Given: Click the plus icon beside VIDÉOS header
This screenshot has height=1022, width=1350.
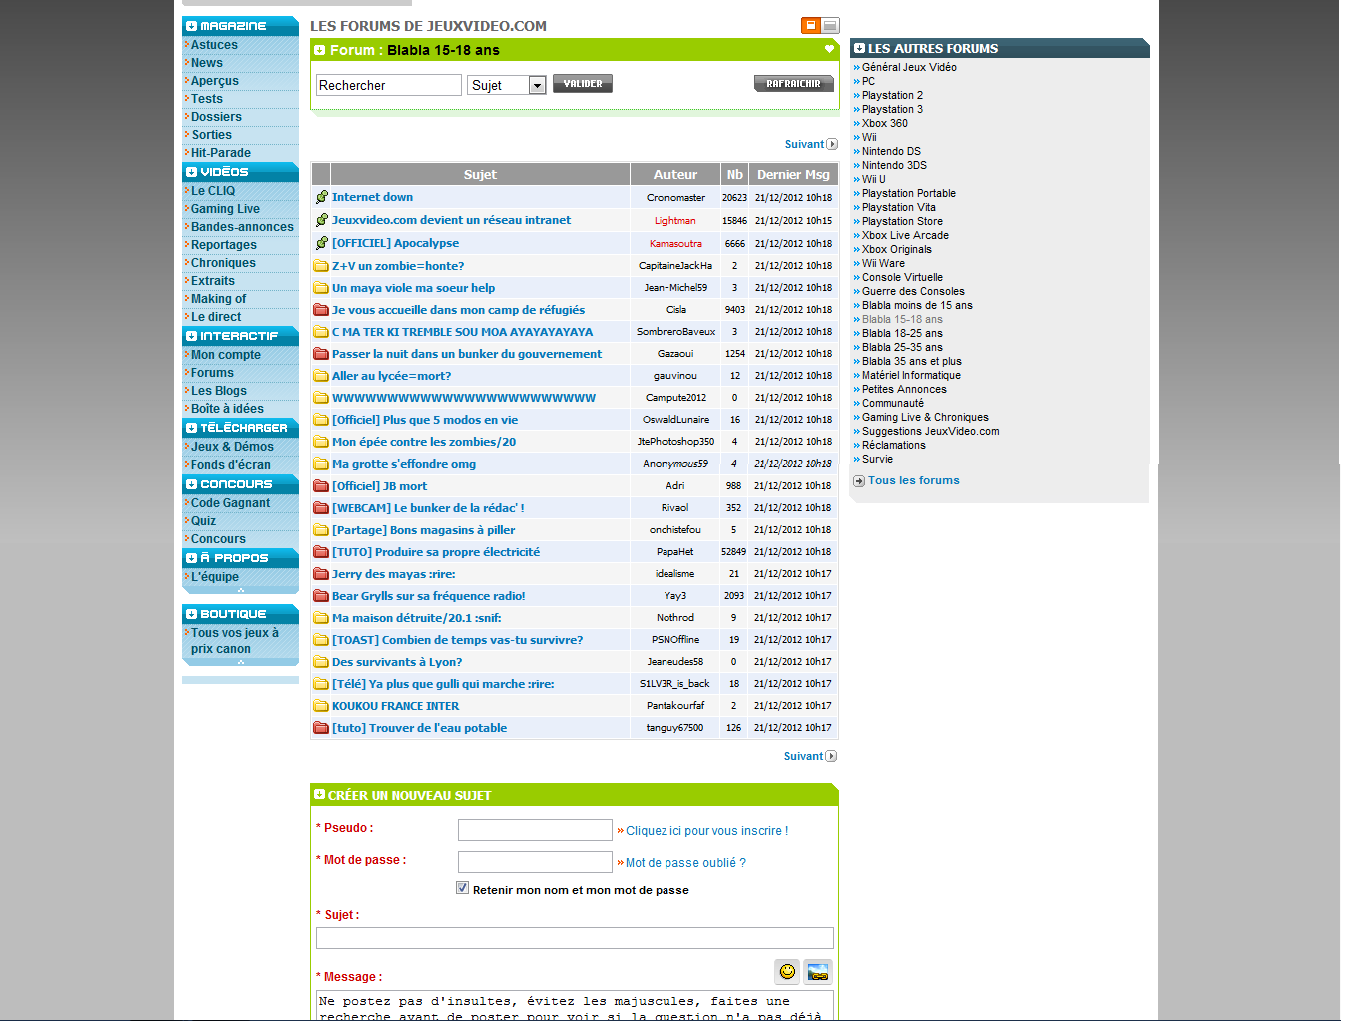Looking at the screenshot, I should [x=191, y=172].
